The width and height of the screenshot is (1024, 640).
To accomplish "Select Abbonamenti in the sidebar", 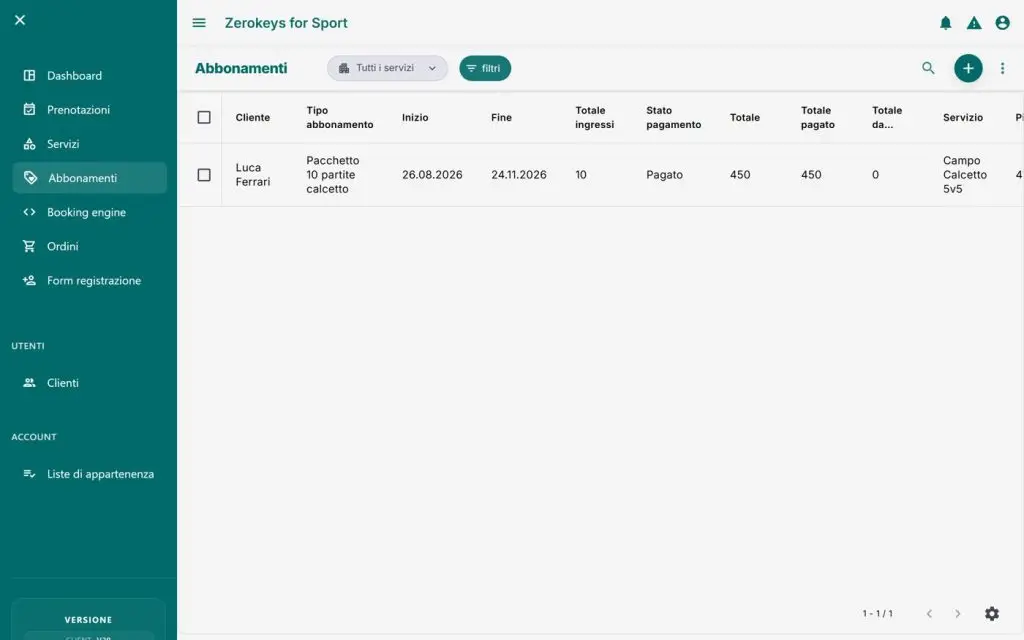I will (89, 178).
